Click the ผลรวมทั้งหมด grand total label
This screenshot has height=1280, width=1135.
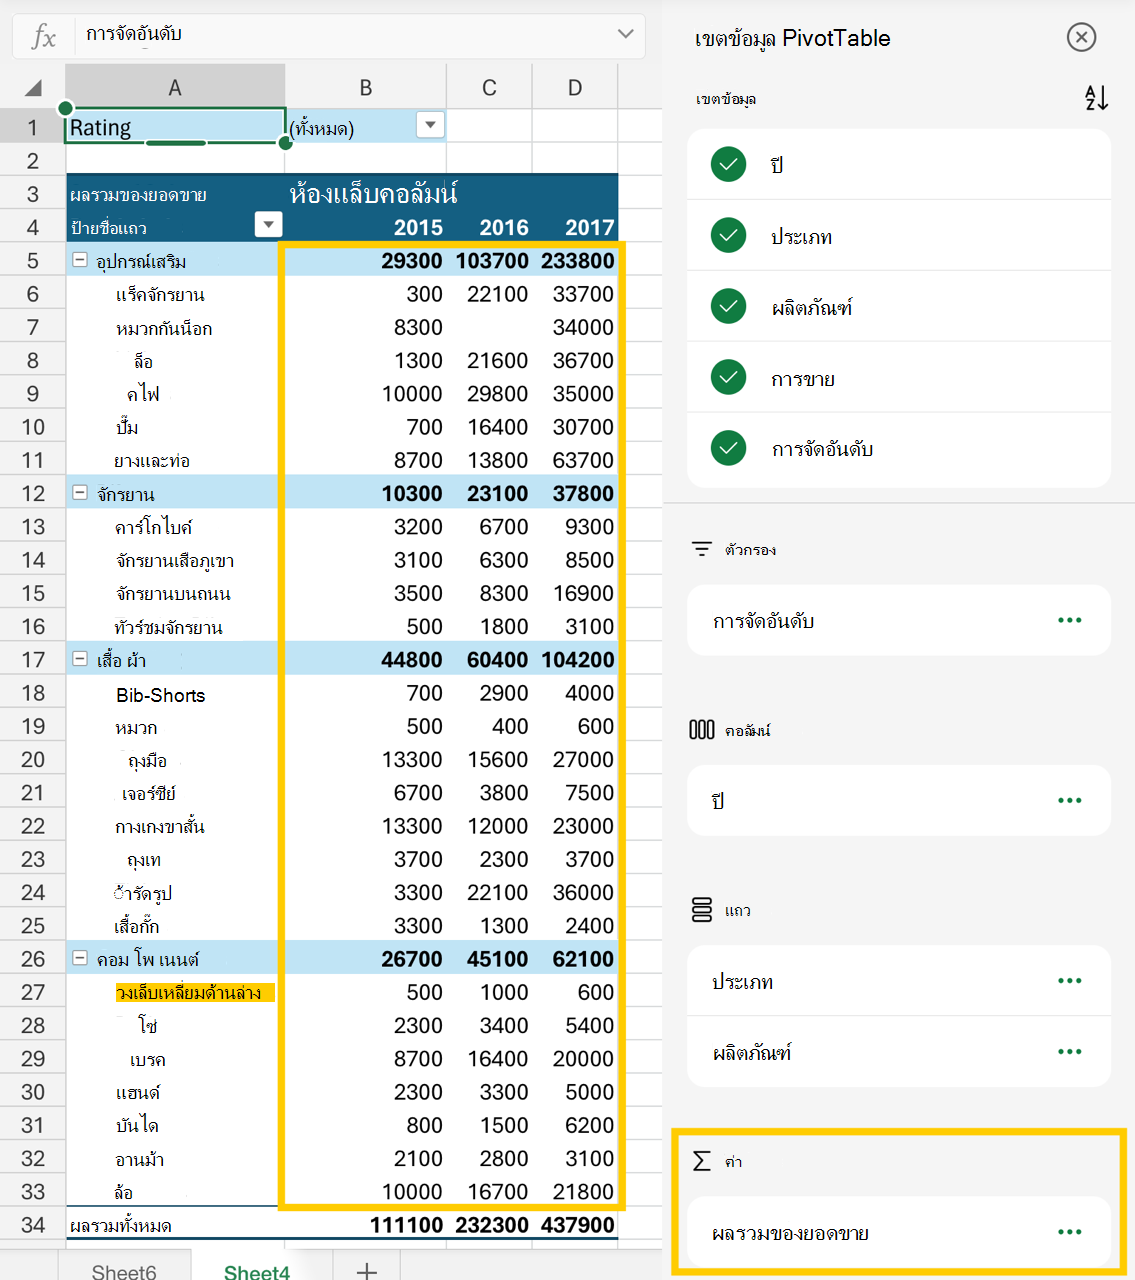pos(121,1225)
